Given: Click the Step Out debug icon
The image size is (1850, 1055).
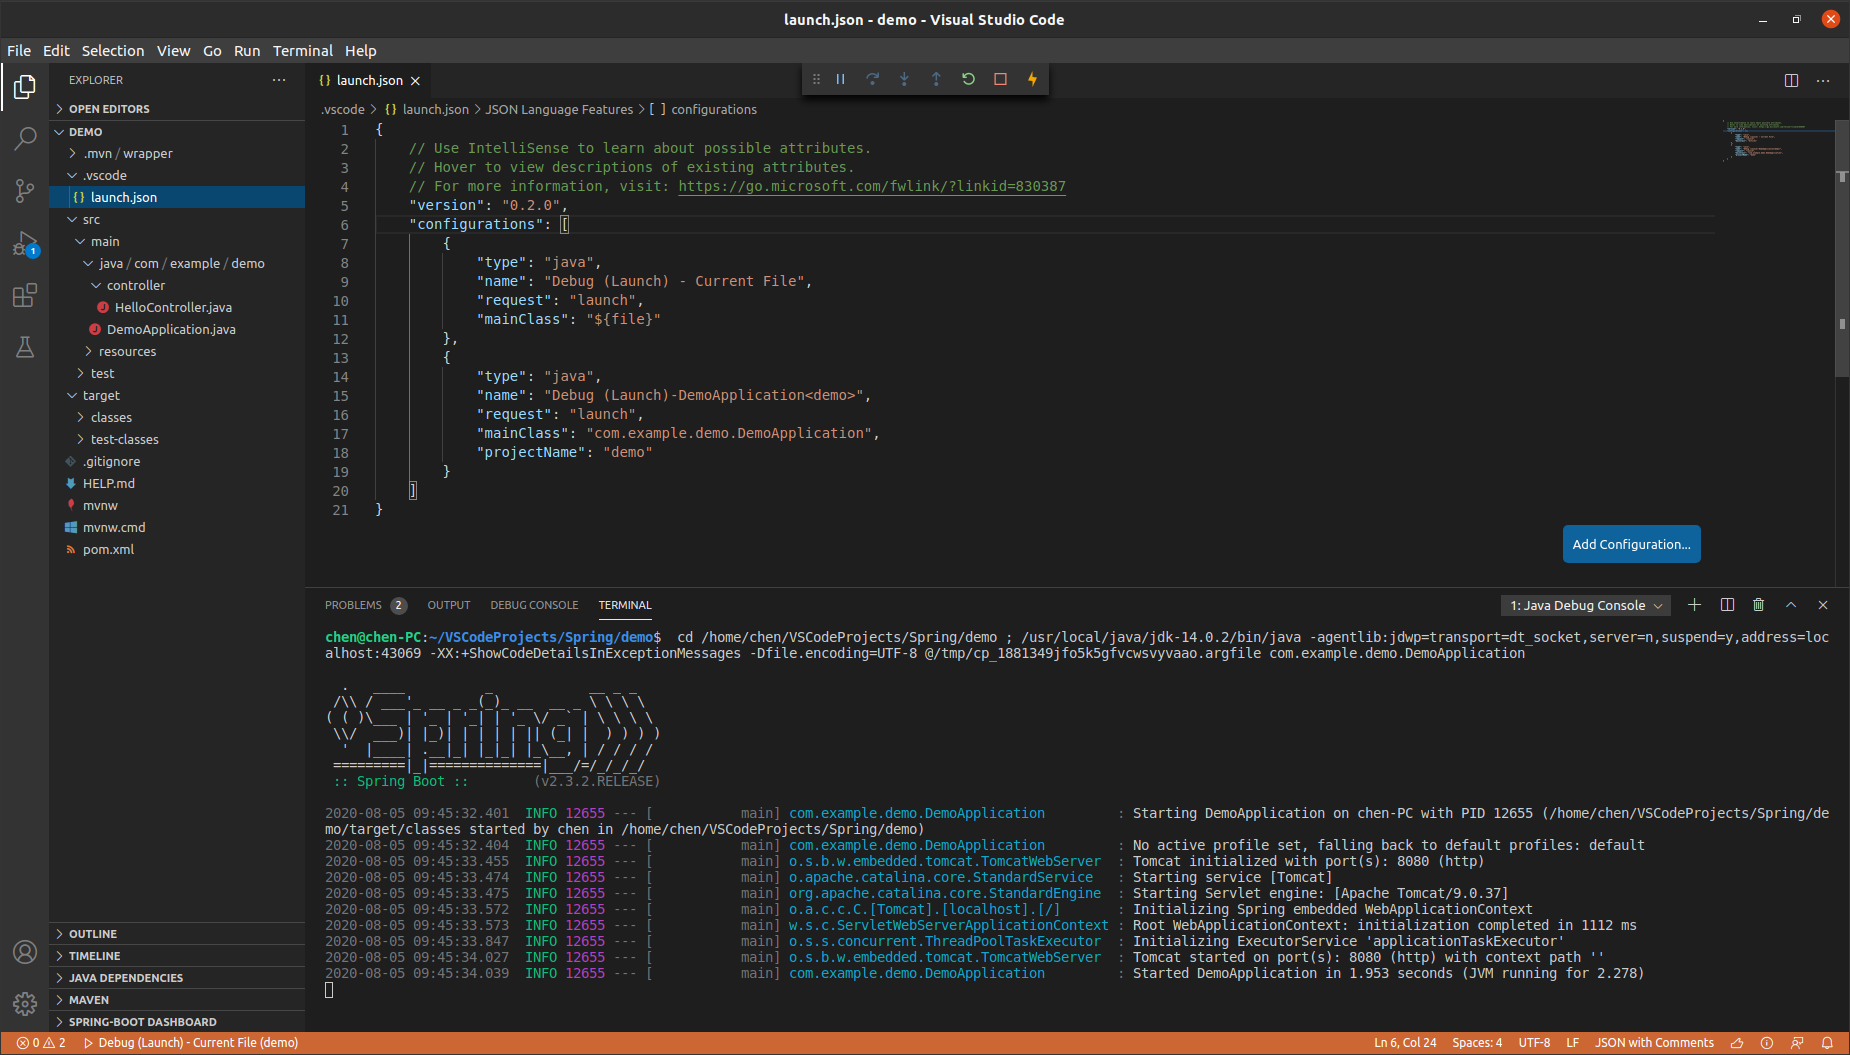Looking at the screenshot, I should [x=937, y=79].
